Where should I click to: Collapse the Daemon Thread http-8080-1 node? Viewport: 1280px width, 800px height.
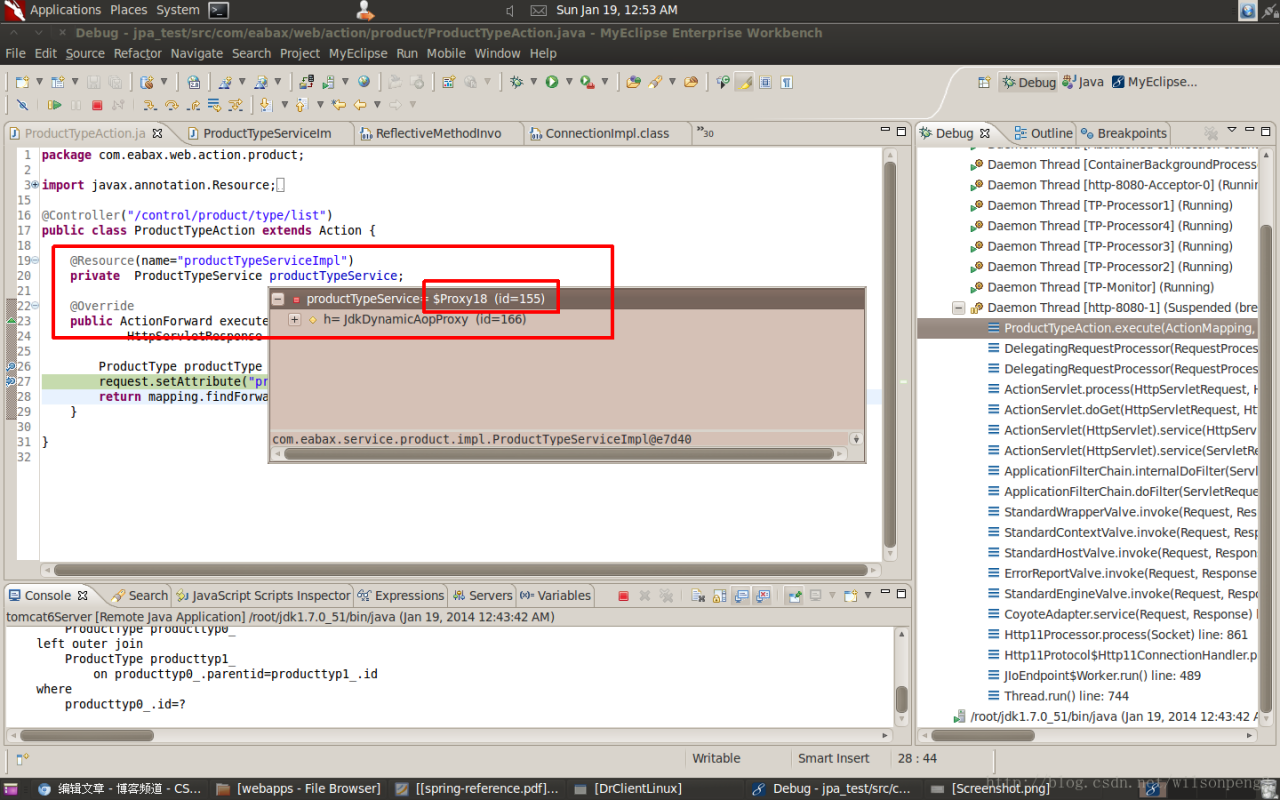[958, 308]
